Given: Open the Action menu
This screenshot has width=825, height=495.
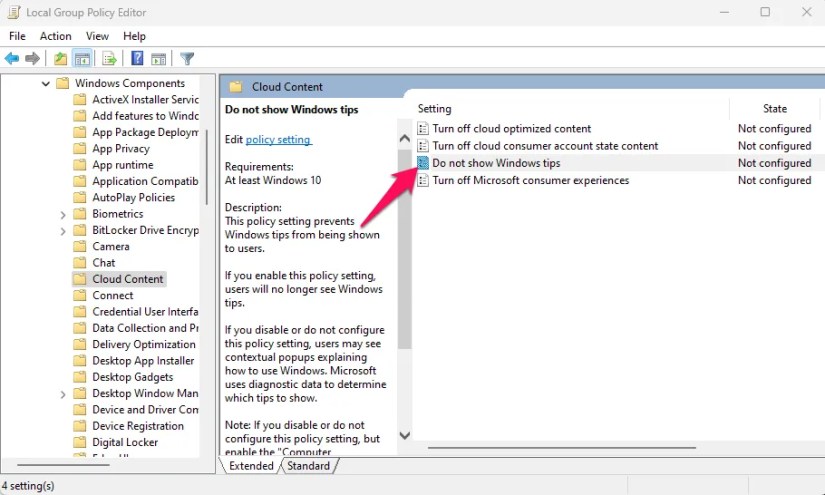Looking at the screenshot, I should pyautogui.click(x=55, y=36).
